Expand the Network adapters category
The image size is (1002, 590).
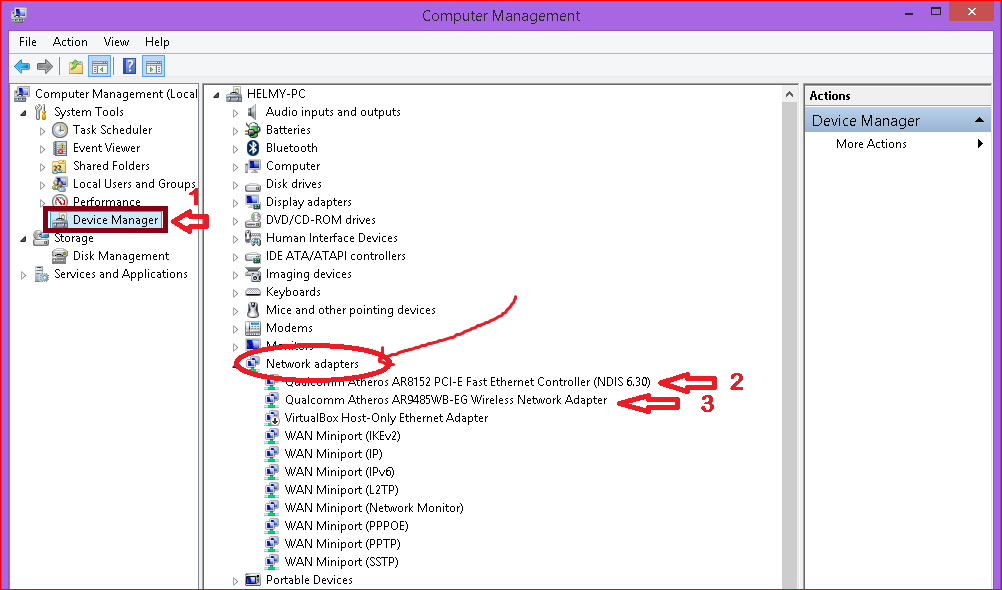(234, 363)
